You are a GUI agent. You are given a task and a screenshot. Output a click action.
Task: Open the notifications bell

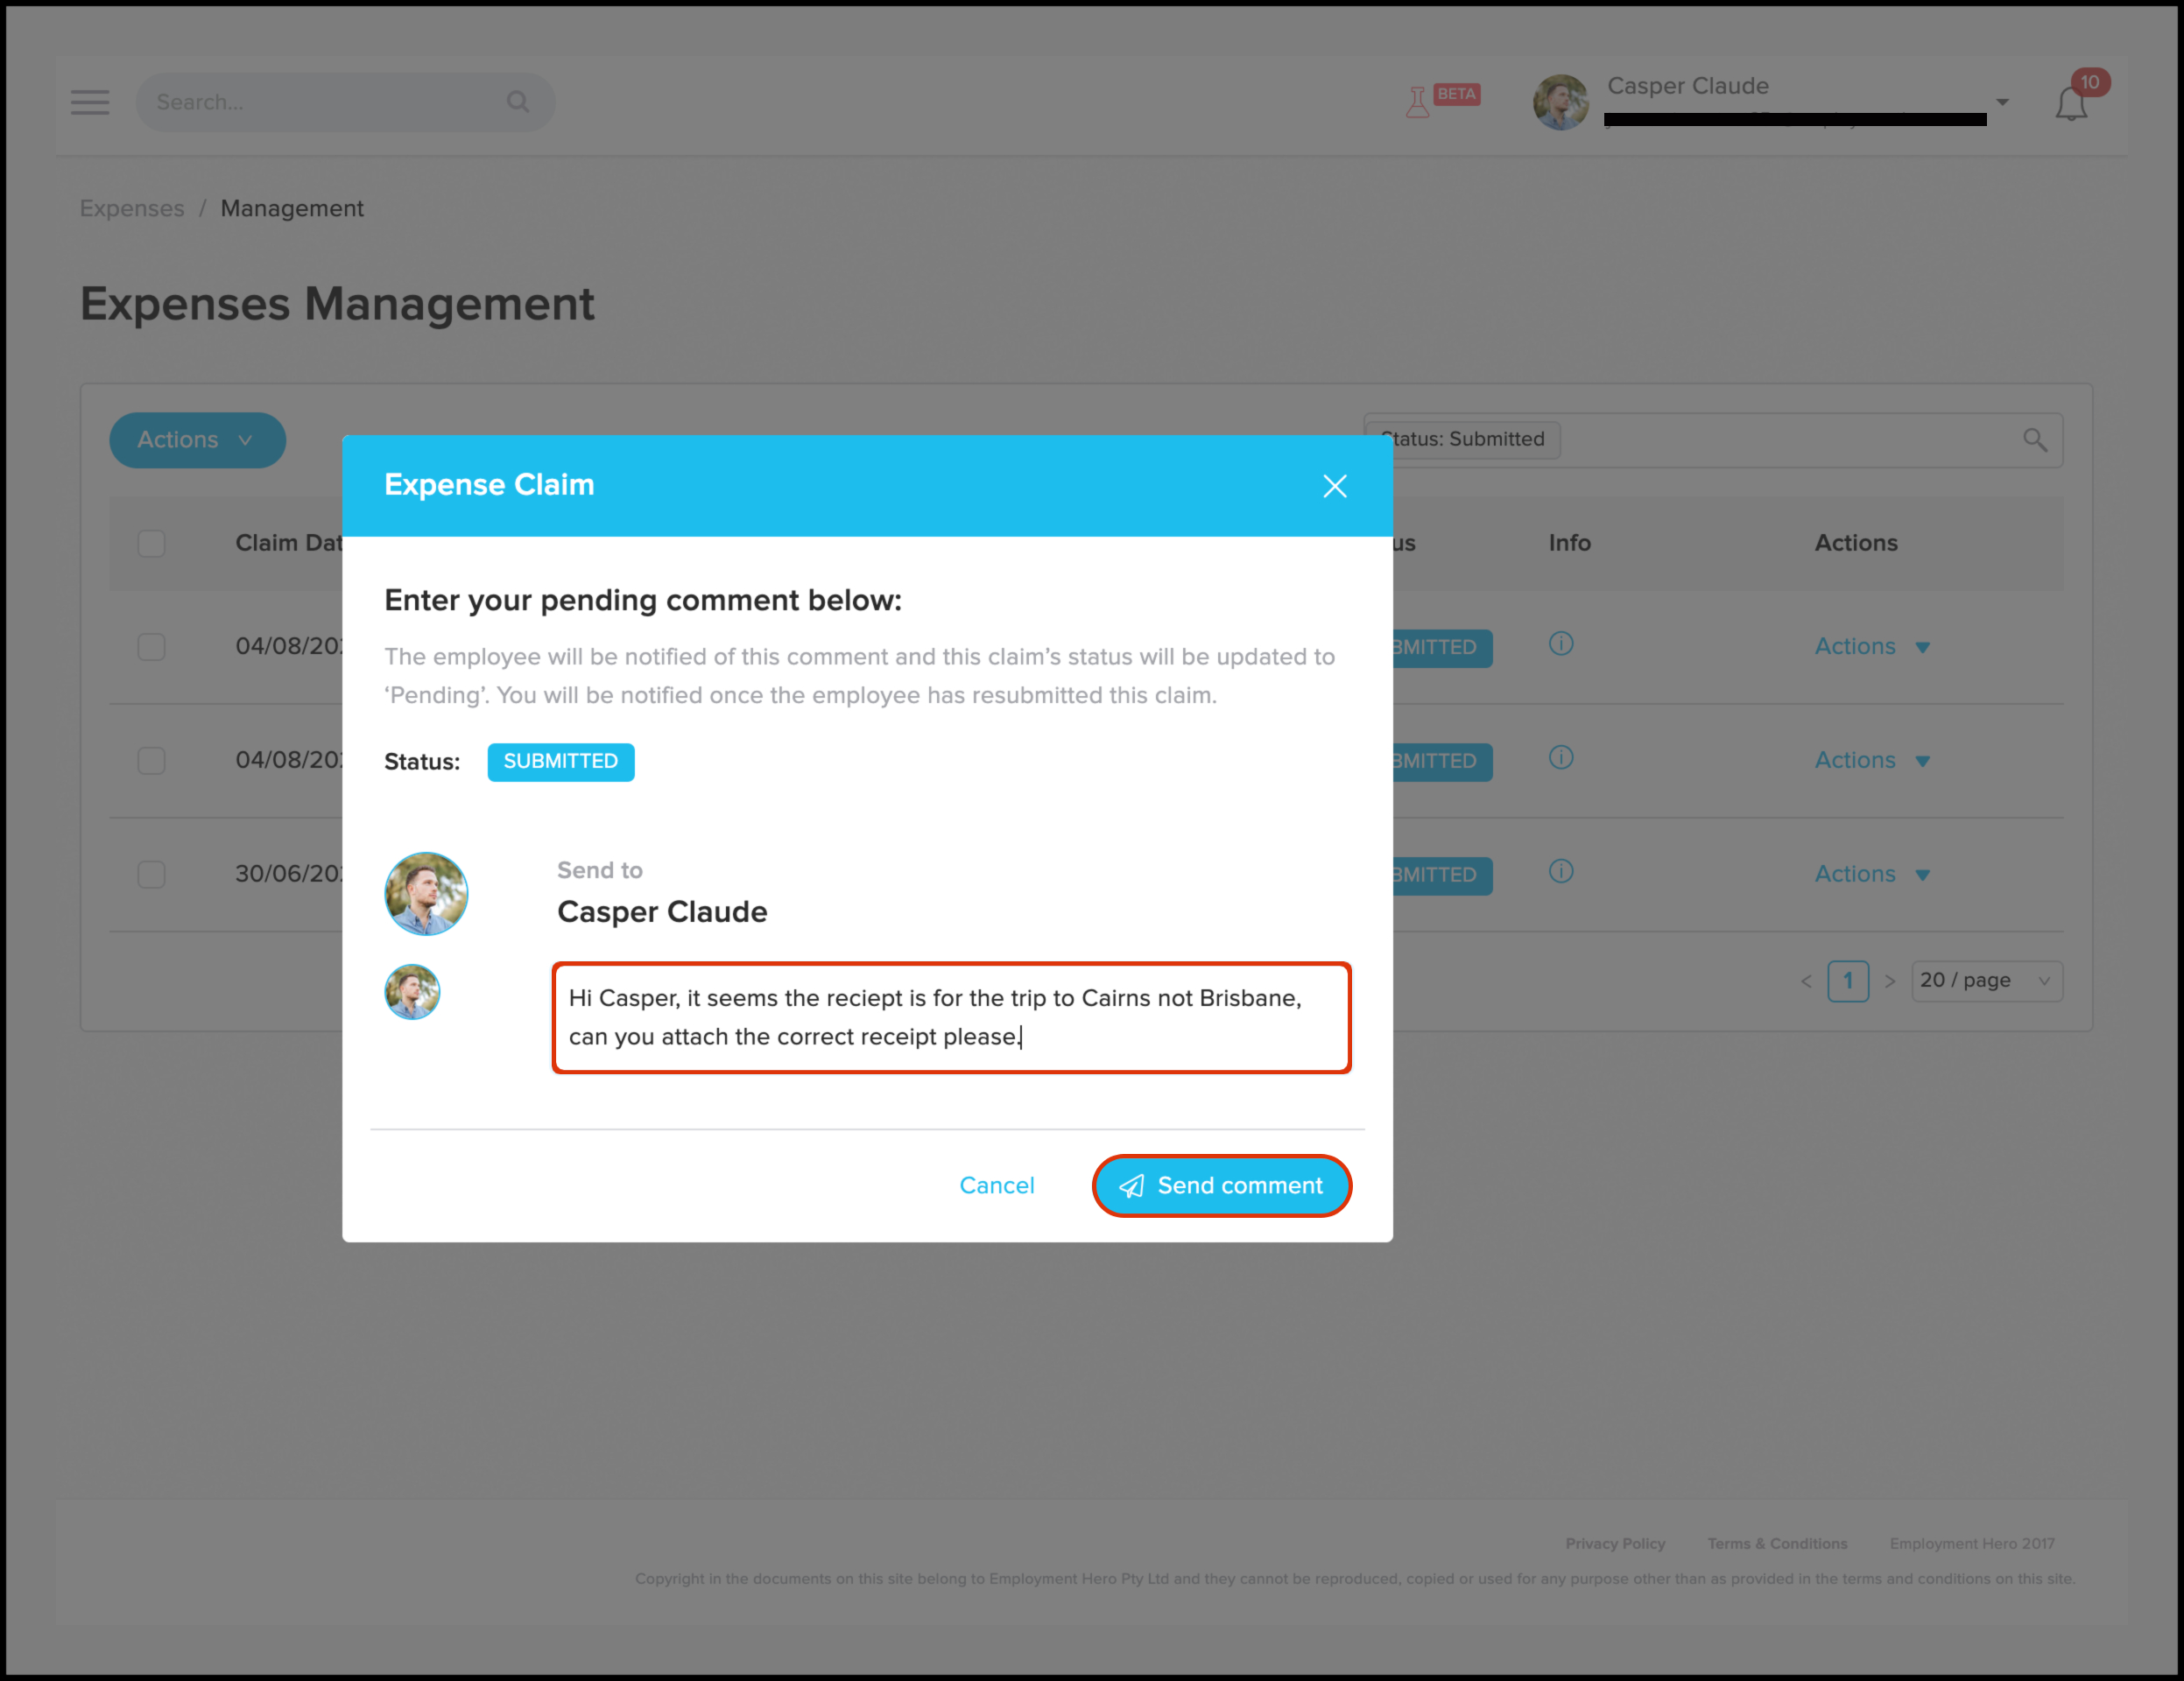(2071, 104)
